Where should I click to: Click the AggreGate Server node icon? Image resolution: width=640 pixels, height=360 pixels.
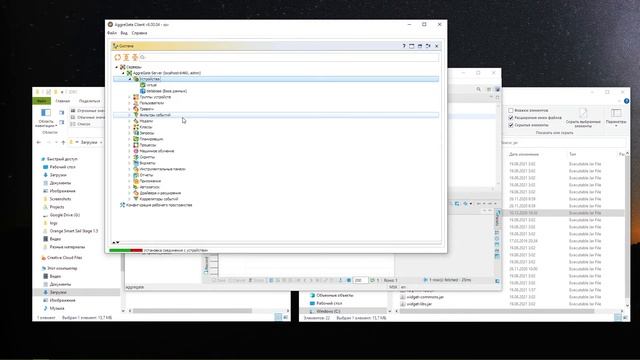coord(129,73)
